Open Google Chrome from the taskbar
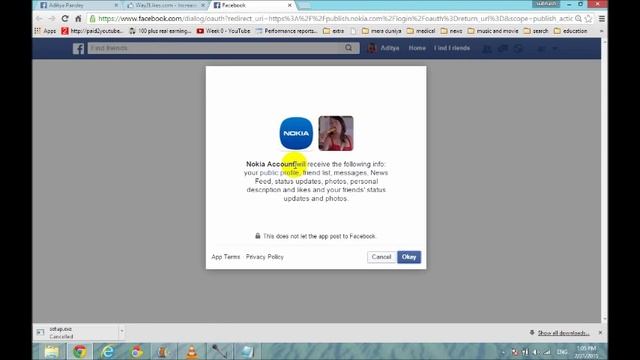This screenshot has height=360, width=640. [80, 351]
